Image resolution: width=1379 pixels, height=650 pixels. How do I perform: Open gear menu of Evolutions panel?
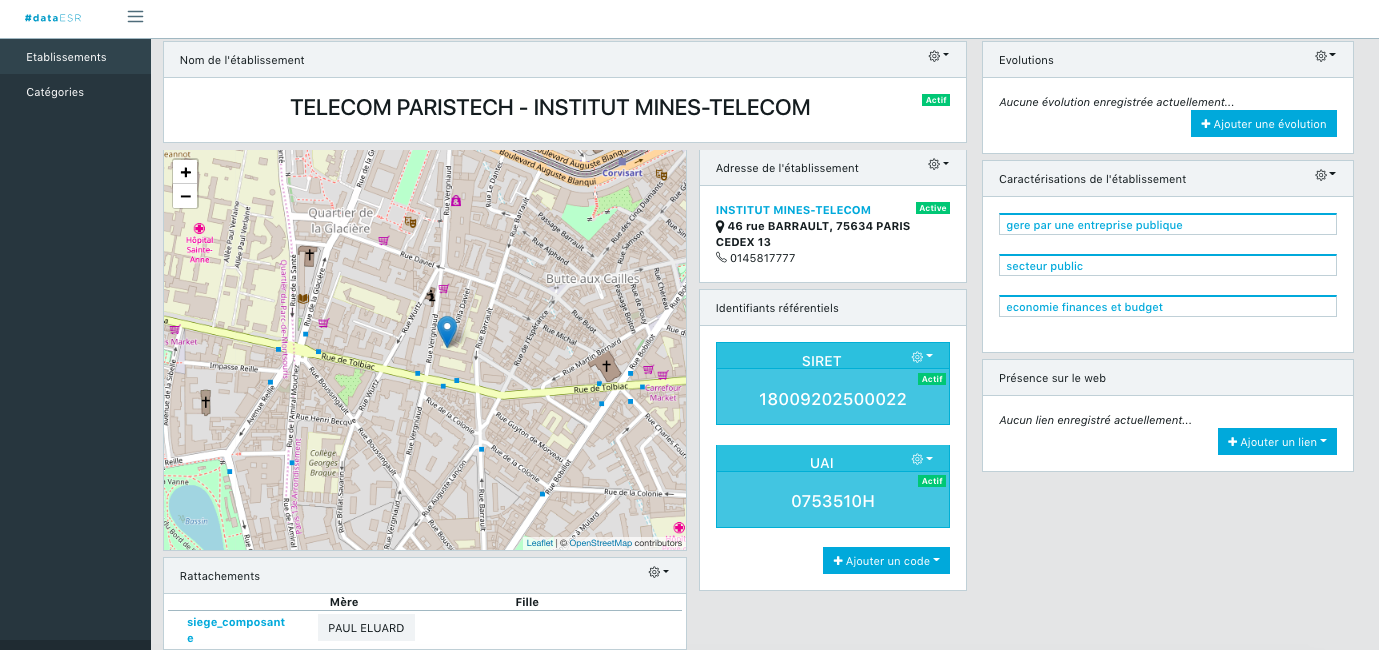pos(1325,56)
